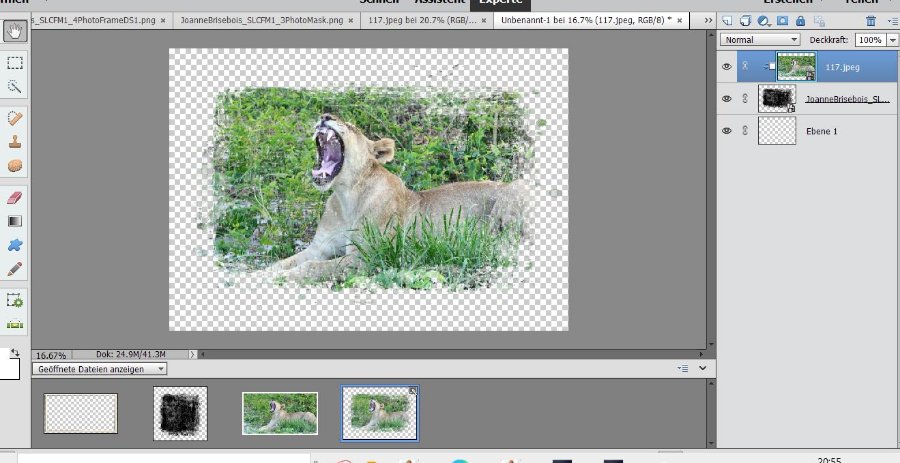Choose the Clone Stamp tool
900x463 pixels.
click(15, 141)
